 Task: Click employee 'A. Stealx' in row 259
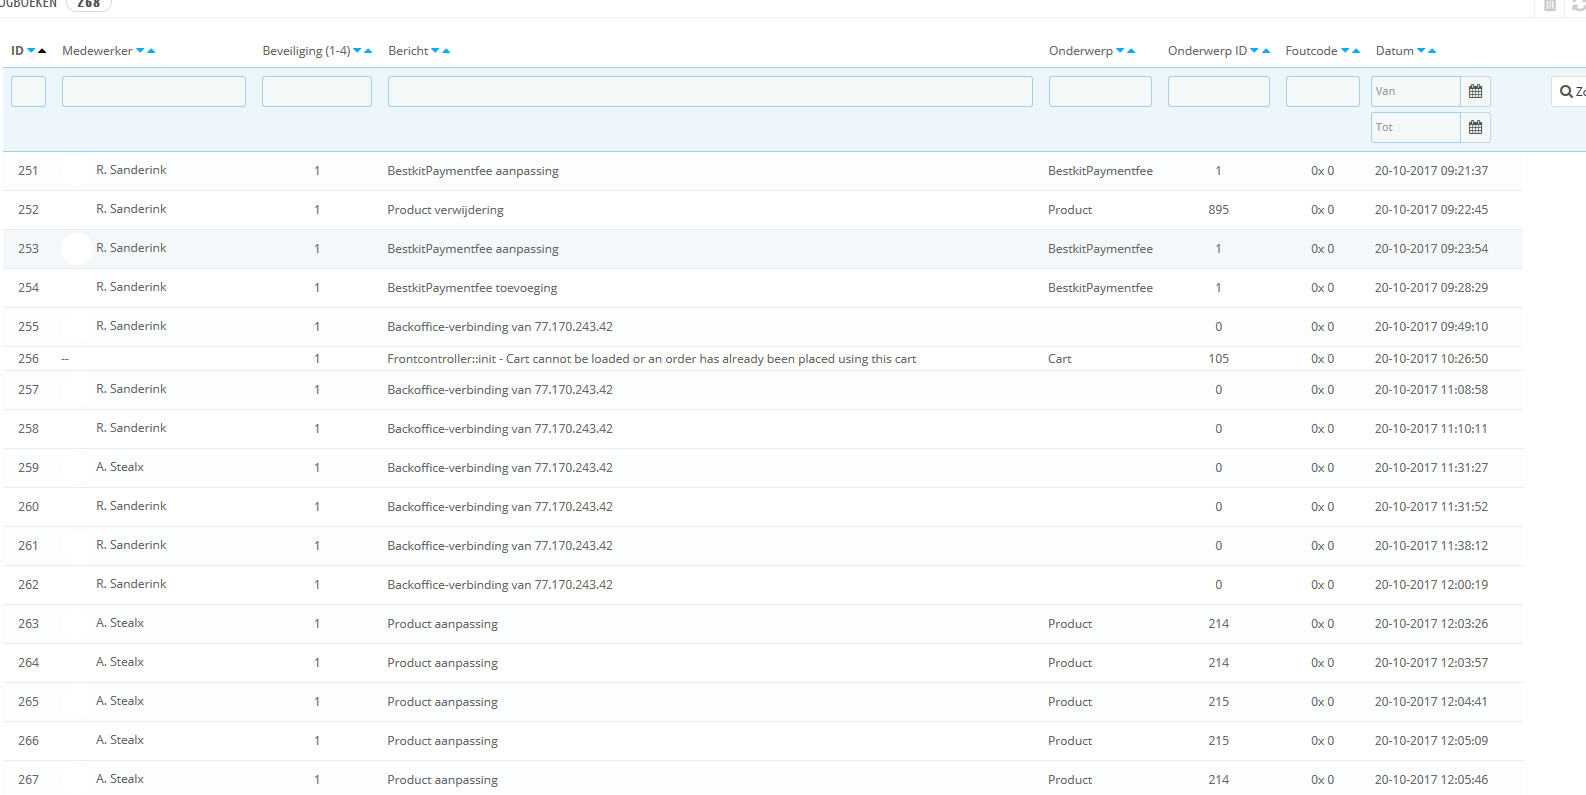pos(120,467)
